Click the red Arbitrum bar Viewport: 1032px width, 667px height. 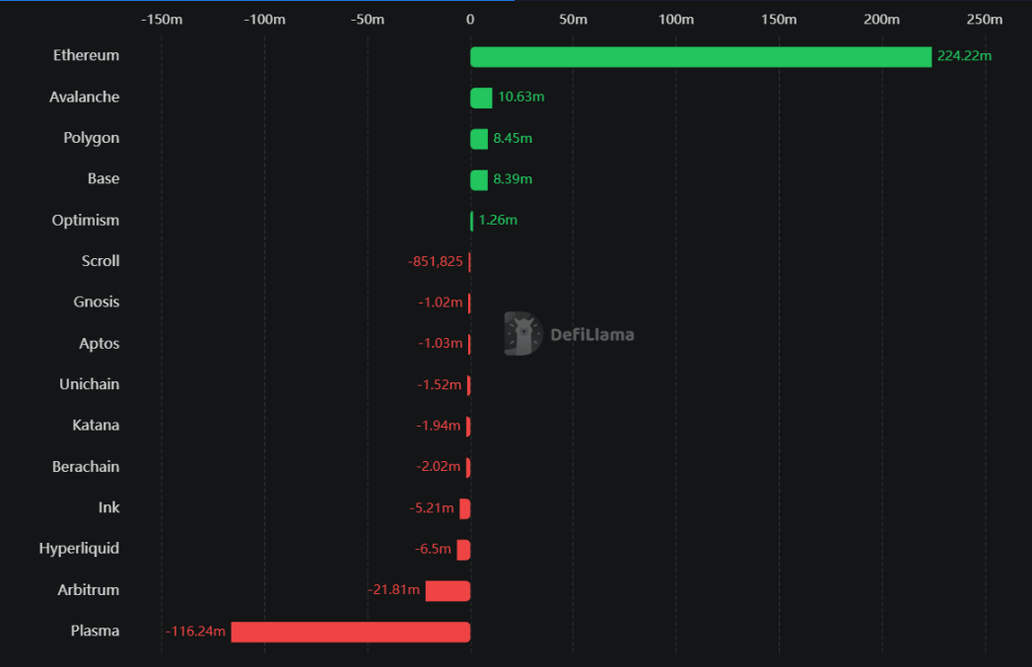[x=447, y=591]
